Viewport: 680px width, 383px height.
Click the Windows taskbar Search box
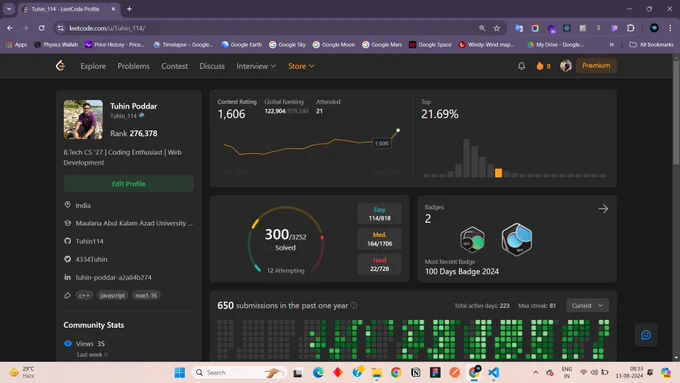point(239,373)
